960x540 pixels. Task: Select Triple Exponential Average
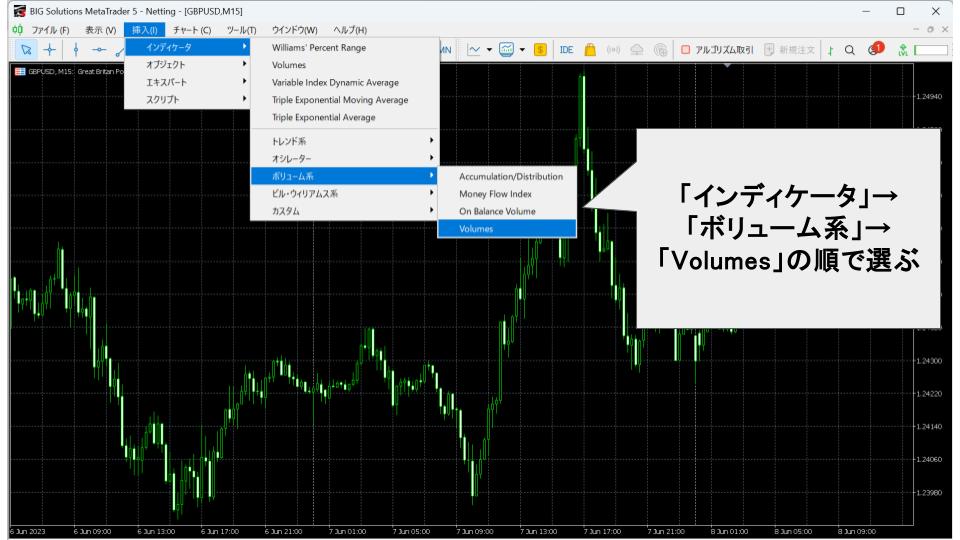pyautogui.click(x=345, y=117)
